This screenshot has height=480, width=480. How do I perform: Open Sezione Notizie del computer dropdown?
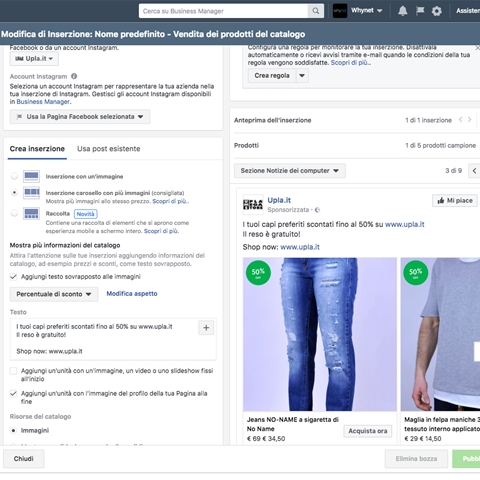pyautogui.click(x=290, y=171)
